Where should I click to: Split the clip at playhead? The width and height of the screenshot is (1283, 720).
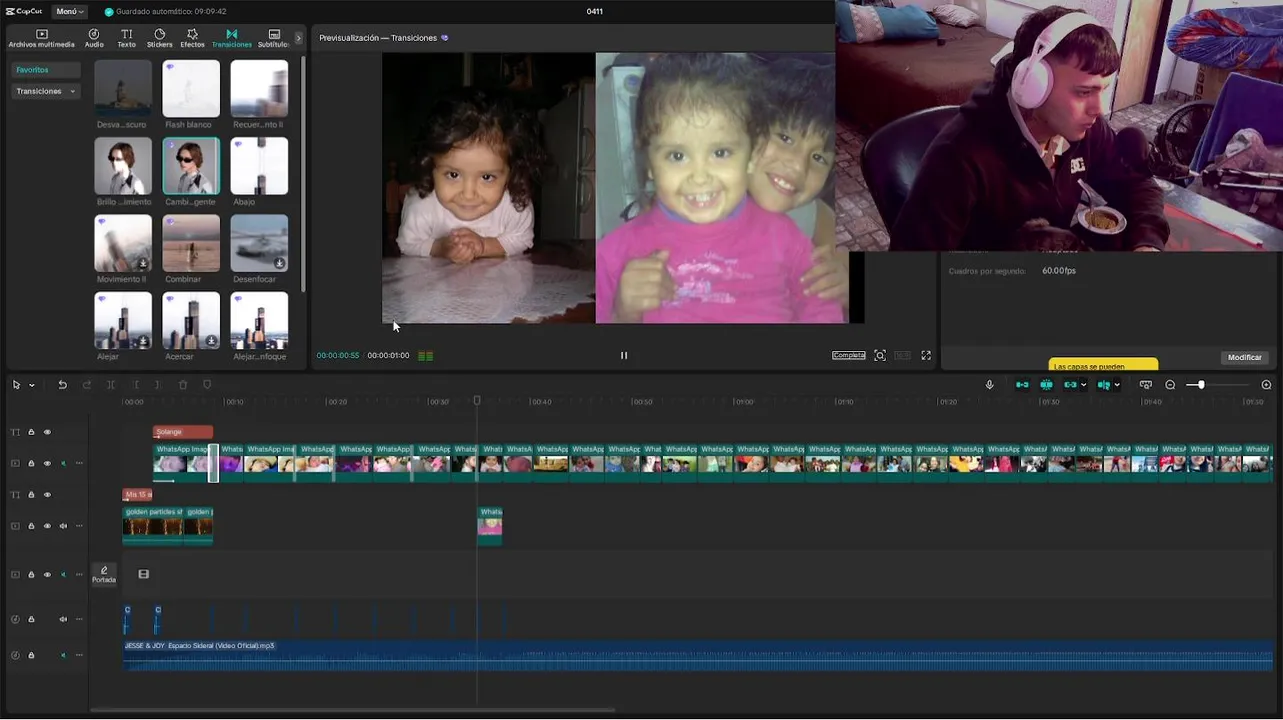[111, 385]
